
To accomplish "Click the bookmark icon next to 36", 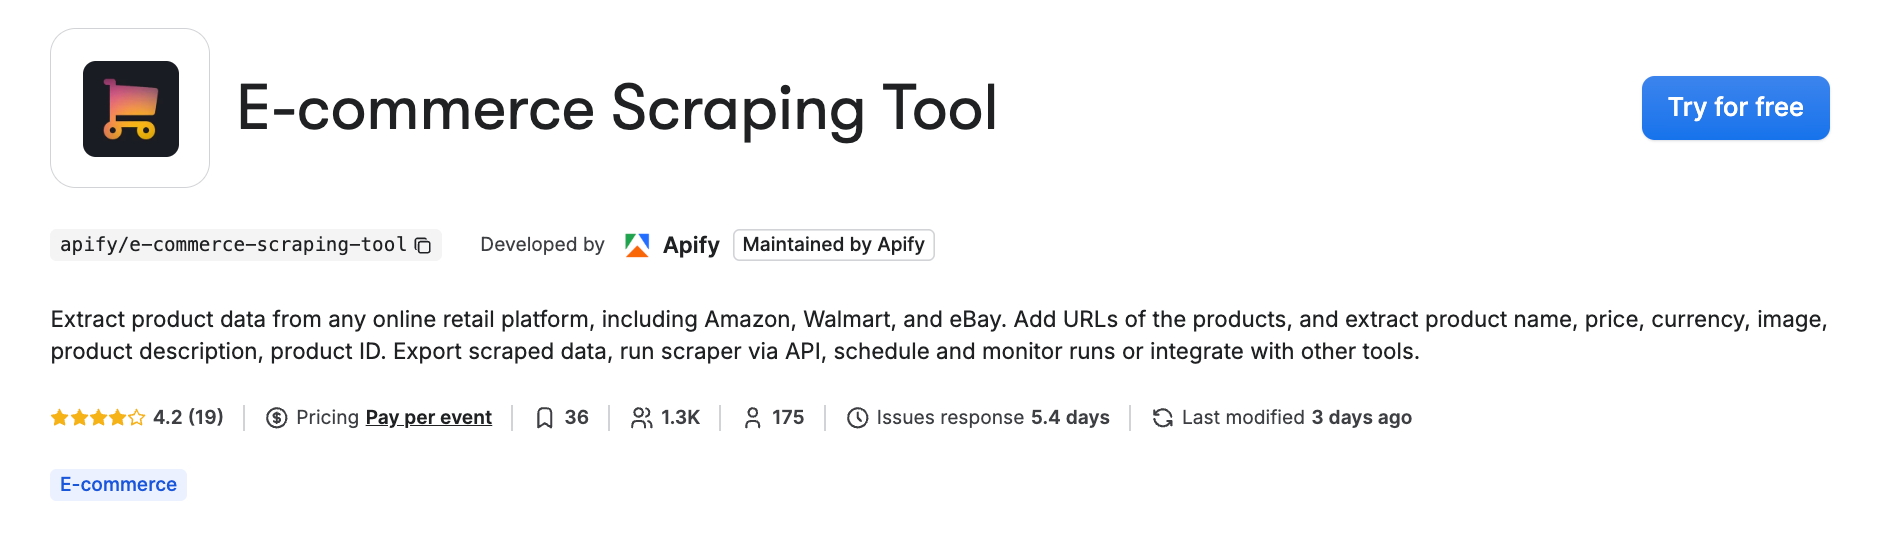I will tap(545, 418).
